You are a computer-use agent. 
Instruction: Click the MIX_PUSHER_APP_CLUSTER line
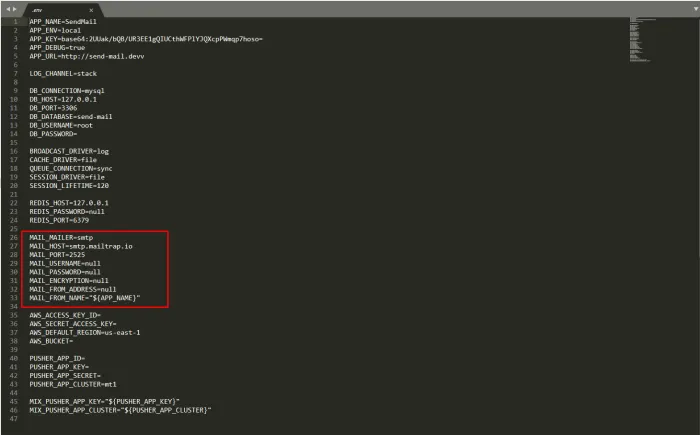pos(121,410)
